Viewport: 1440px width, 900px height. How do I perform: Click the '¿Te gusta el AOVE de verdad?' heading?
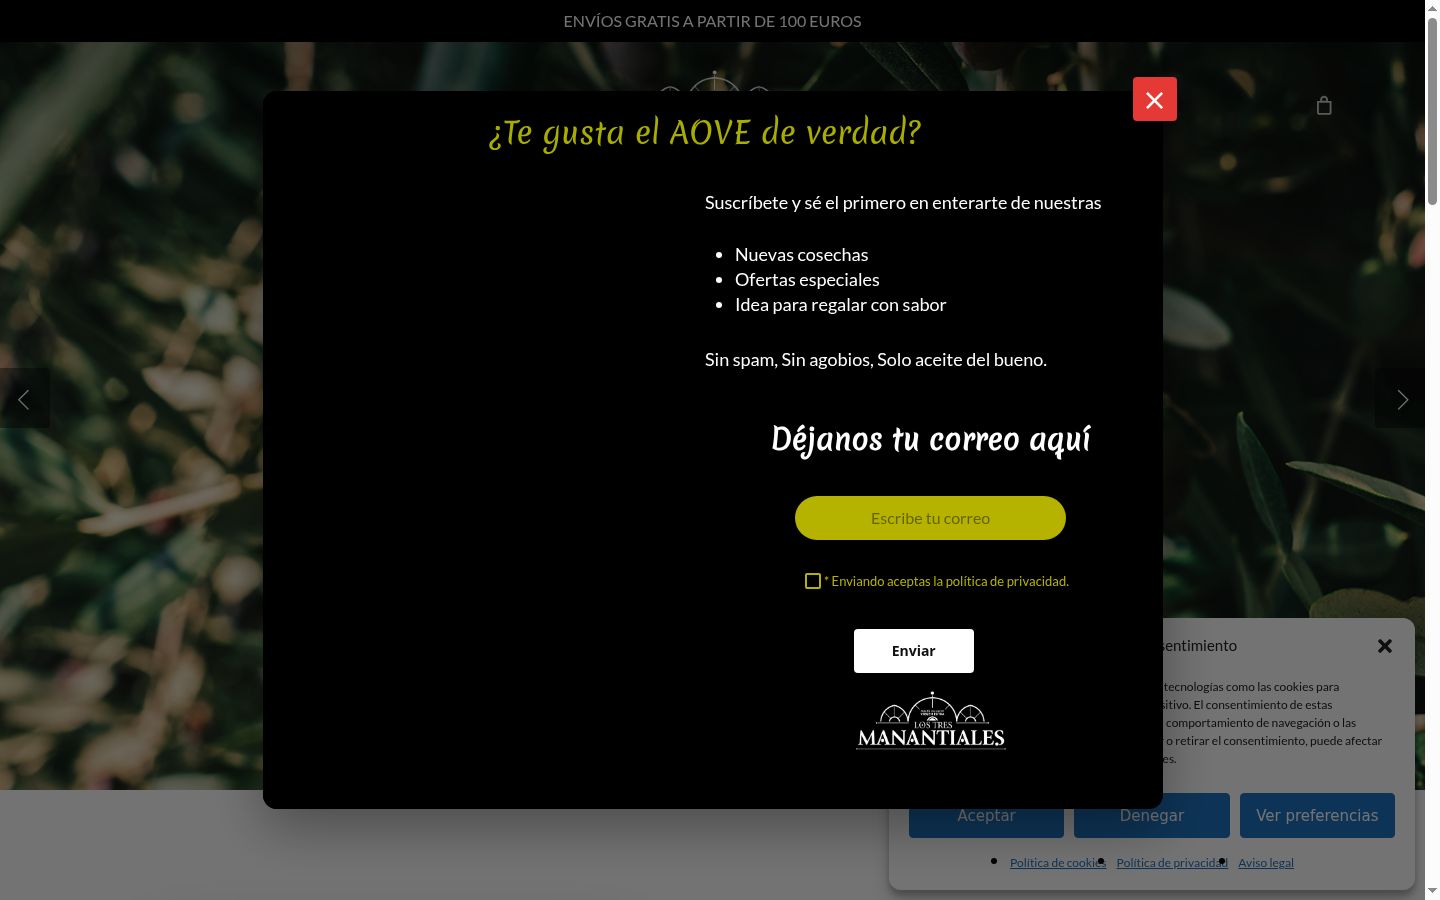pos(705,132)
